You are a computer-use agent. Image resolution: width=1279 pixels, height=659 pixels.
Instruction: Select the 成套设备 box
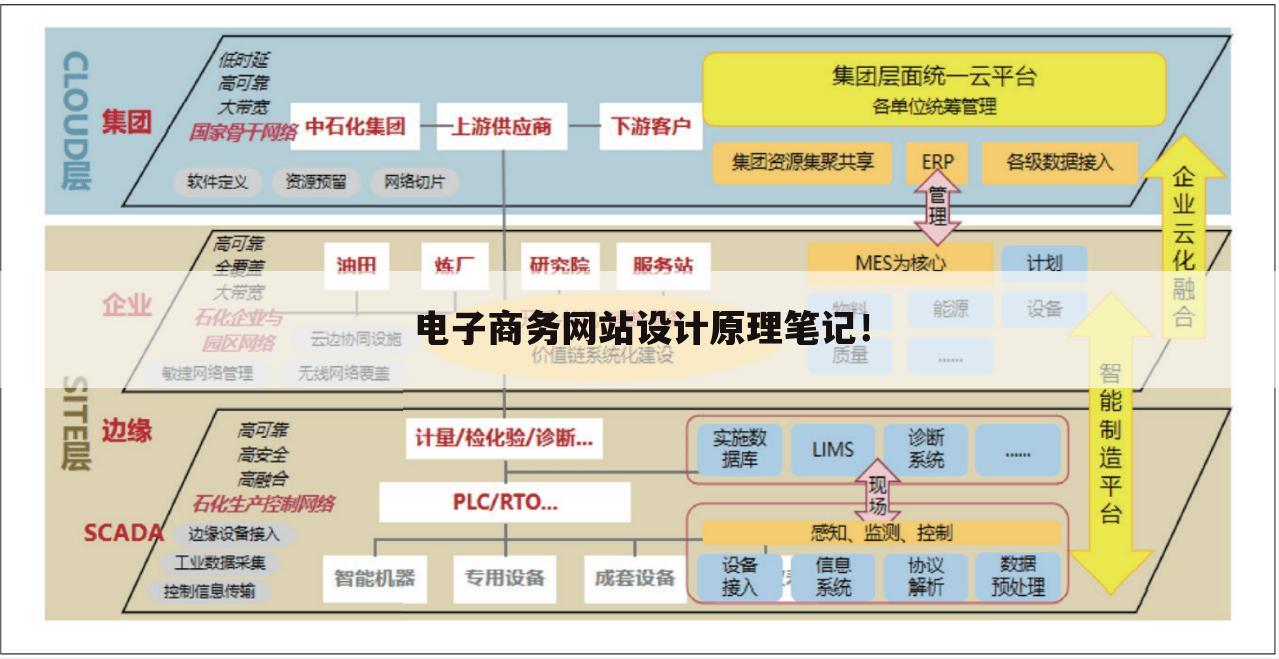(x=635, y=578)
